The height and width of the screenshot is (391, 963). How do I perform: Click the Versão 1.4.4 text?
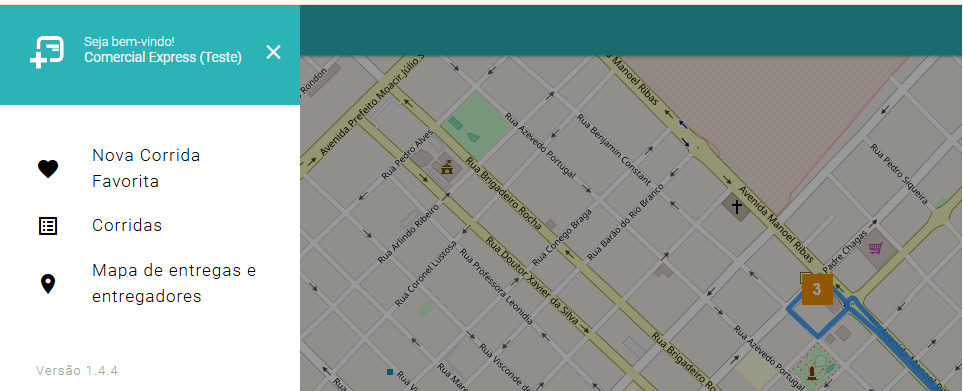tap(77, 371)
